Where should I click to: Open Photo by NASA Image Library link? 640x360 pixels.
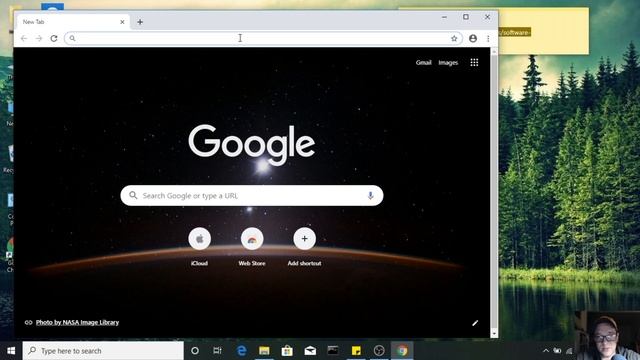77,322
